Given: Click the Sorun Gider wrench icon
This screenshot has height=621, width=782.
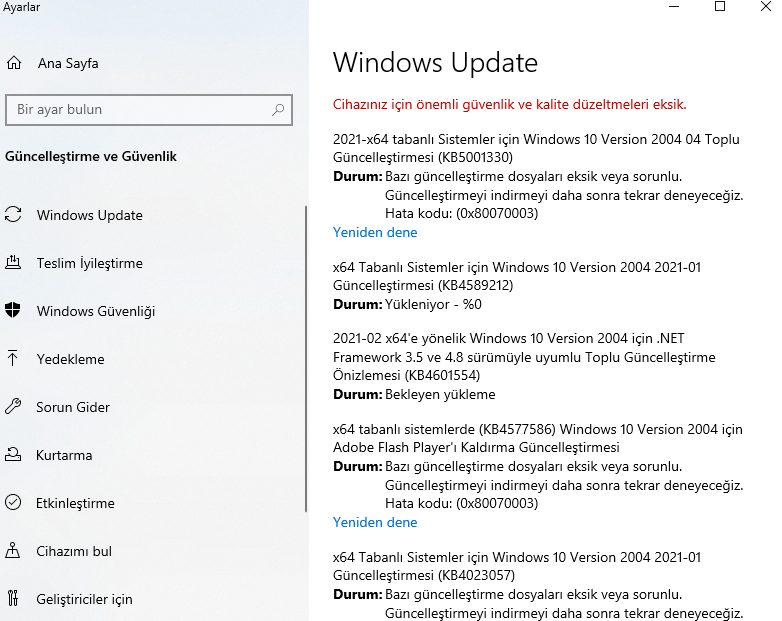Looking at the screenshot, I should coord(13,407).
